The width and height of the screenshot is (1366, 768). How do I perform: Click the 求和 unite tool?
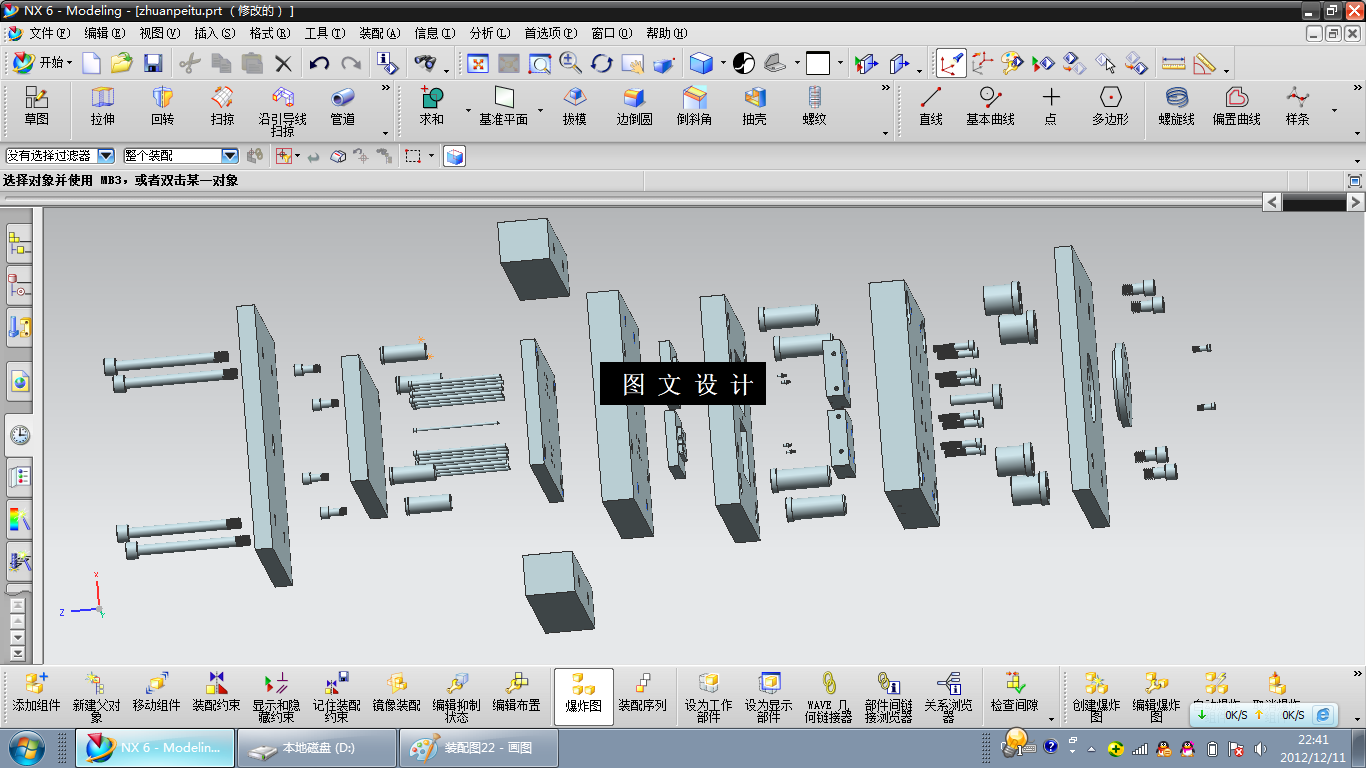(x=432, y=106)
